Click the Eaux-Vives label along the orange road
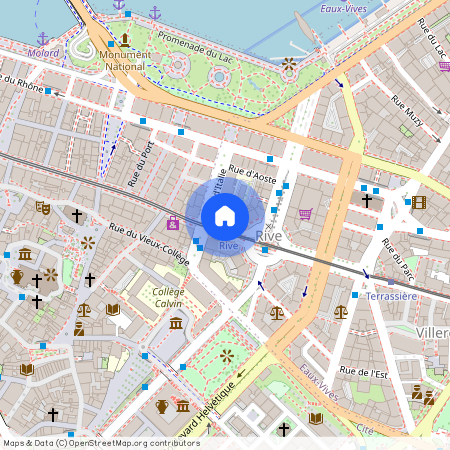Image resolution: width=450 pixels, height=450 pixels. 319,382
